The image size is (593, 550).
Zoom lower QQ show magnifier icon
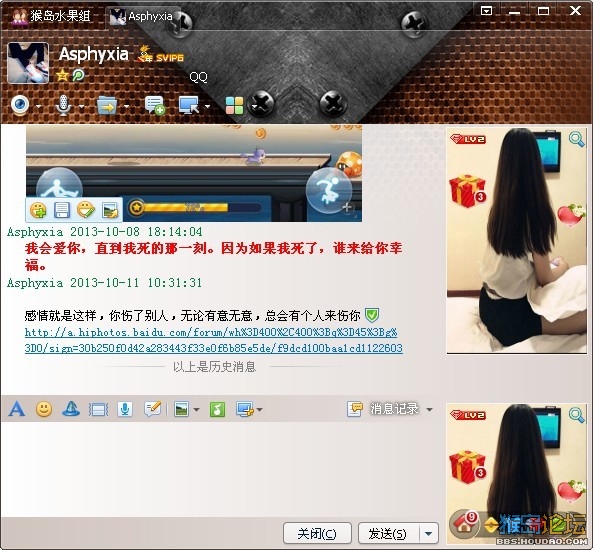click(577, 415)
